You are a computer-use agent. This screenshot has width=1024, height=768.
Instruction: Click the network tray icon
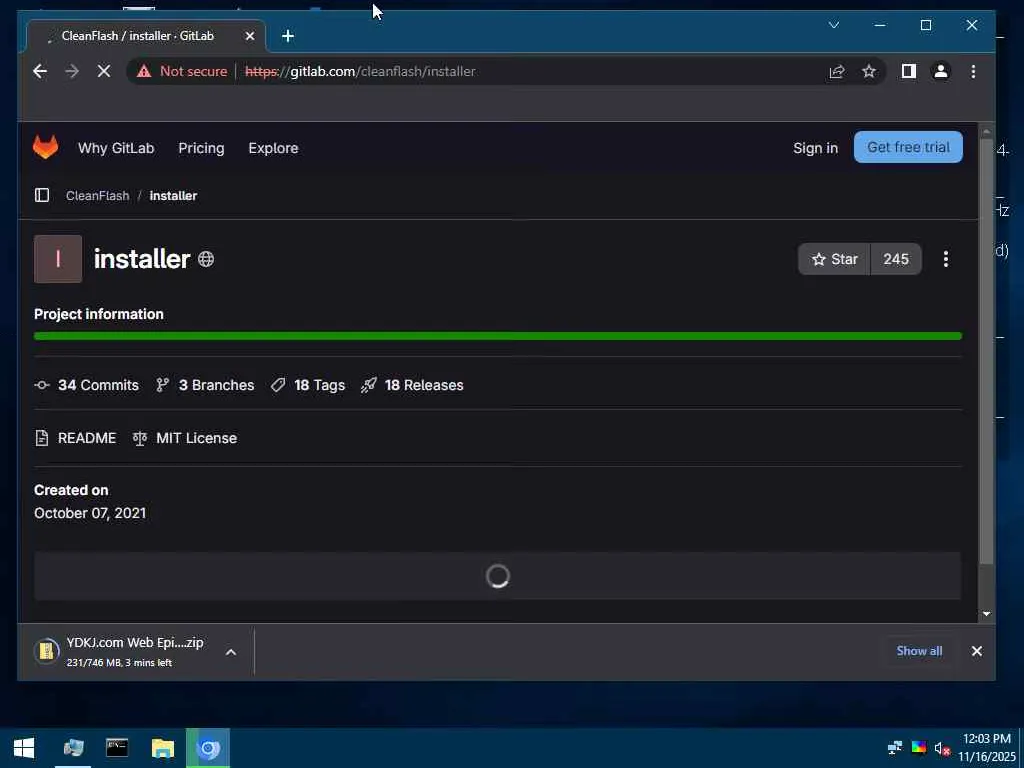point(895,747)
